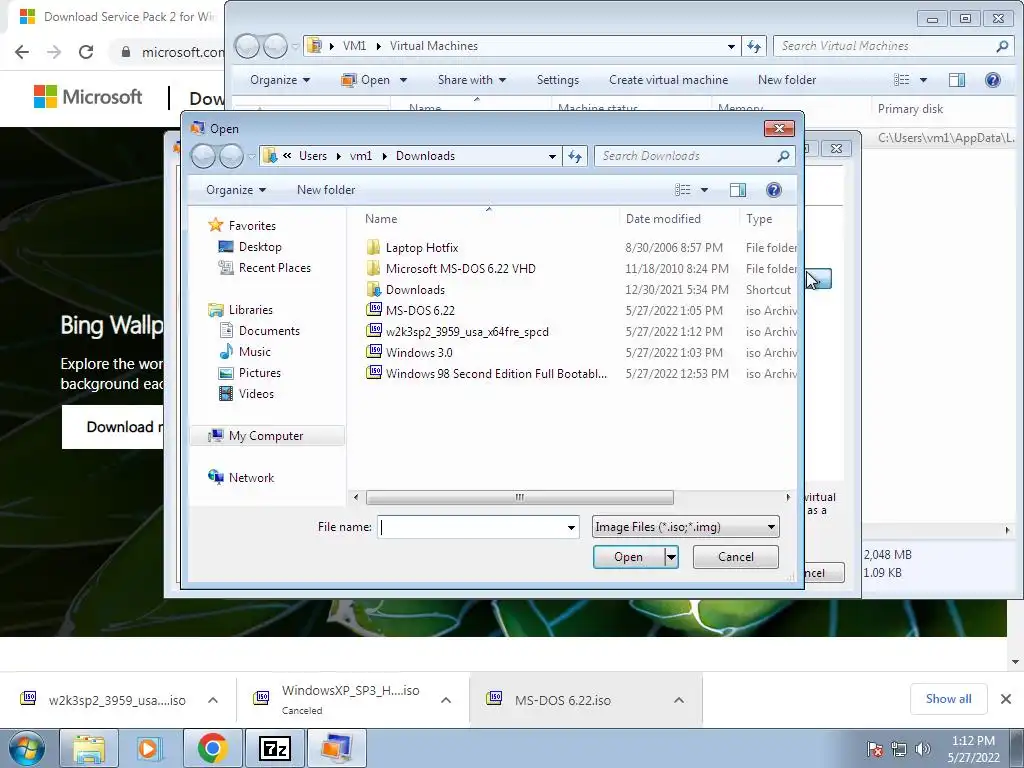Click Show all downloads
Image resolution: width=1024 pixels, height=768 pixels.
tap(948, 699)
